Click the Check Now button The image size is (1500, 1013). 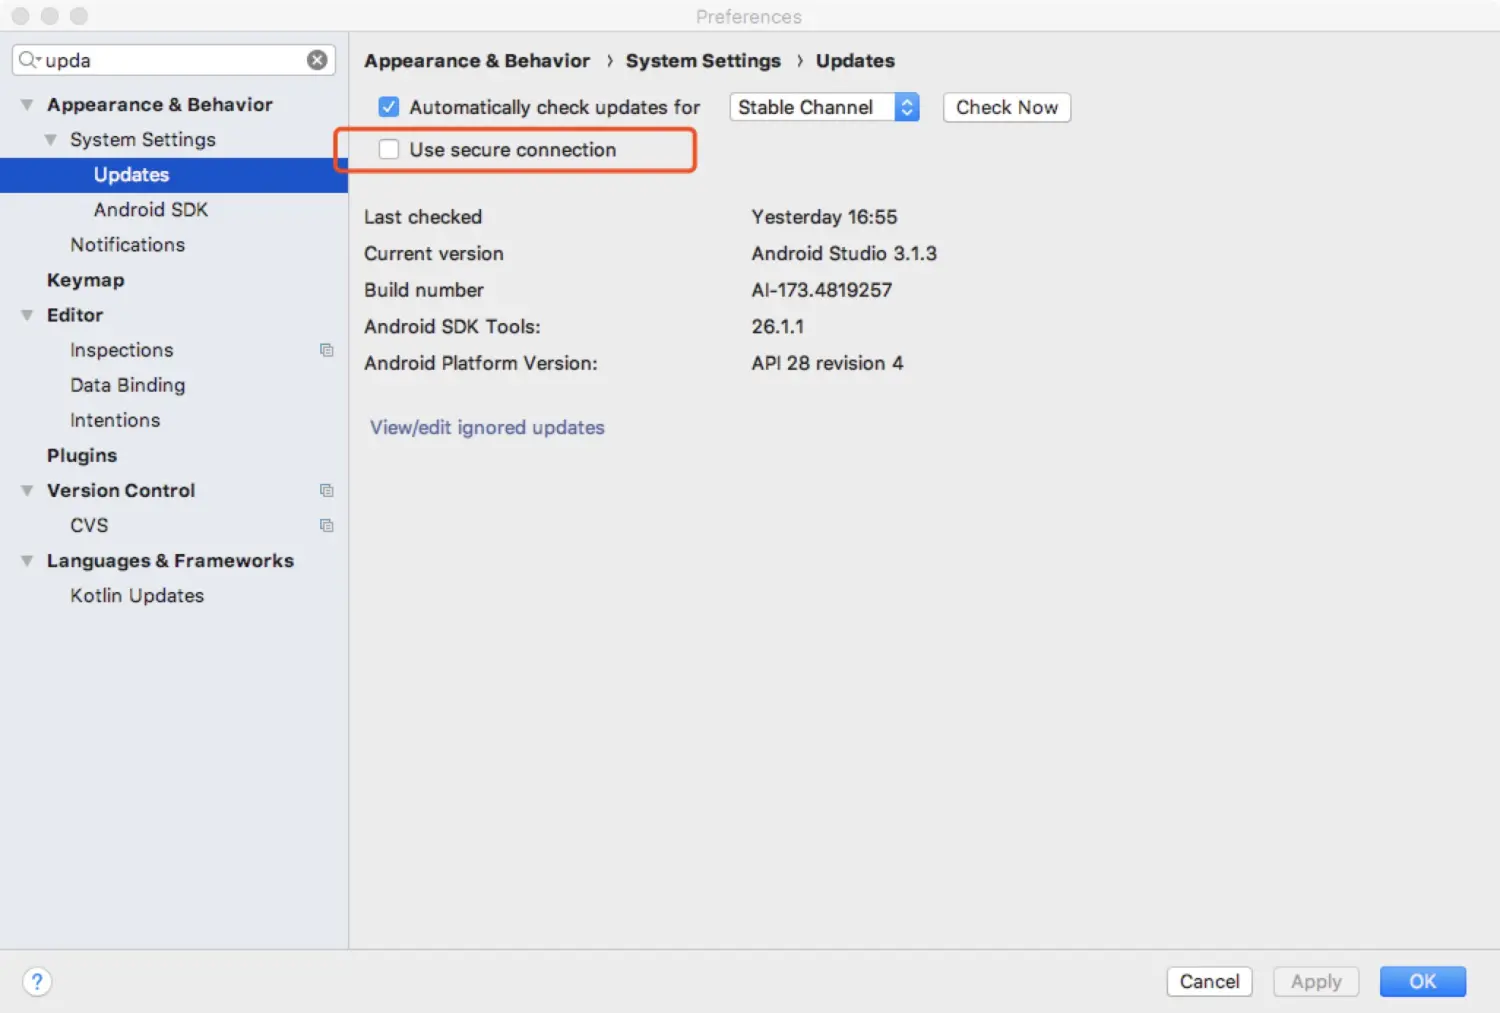1007,107
